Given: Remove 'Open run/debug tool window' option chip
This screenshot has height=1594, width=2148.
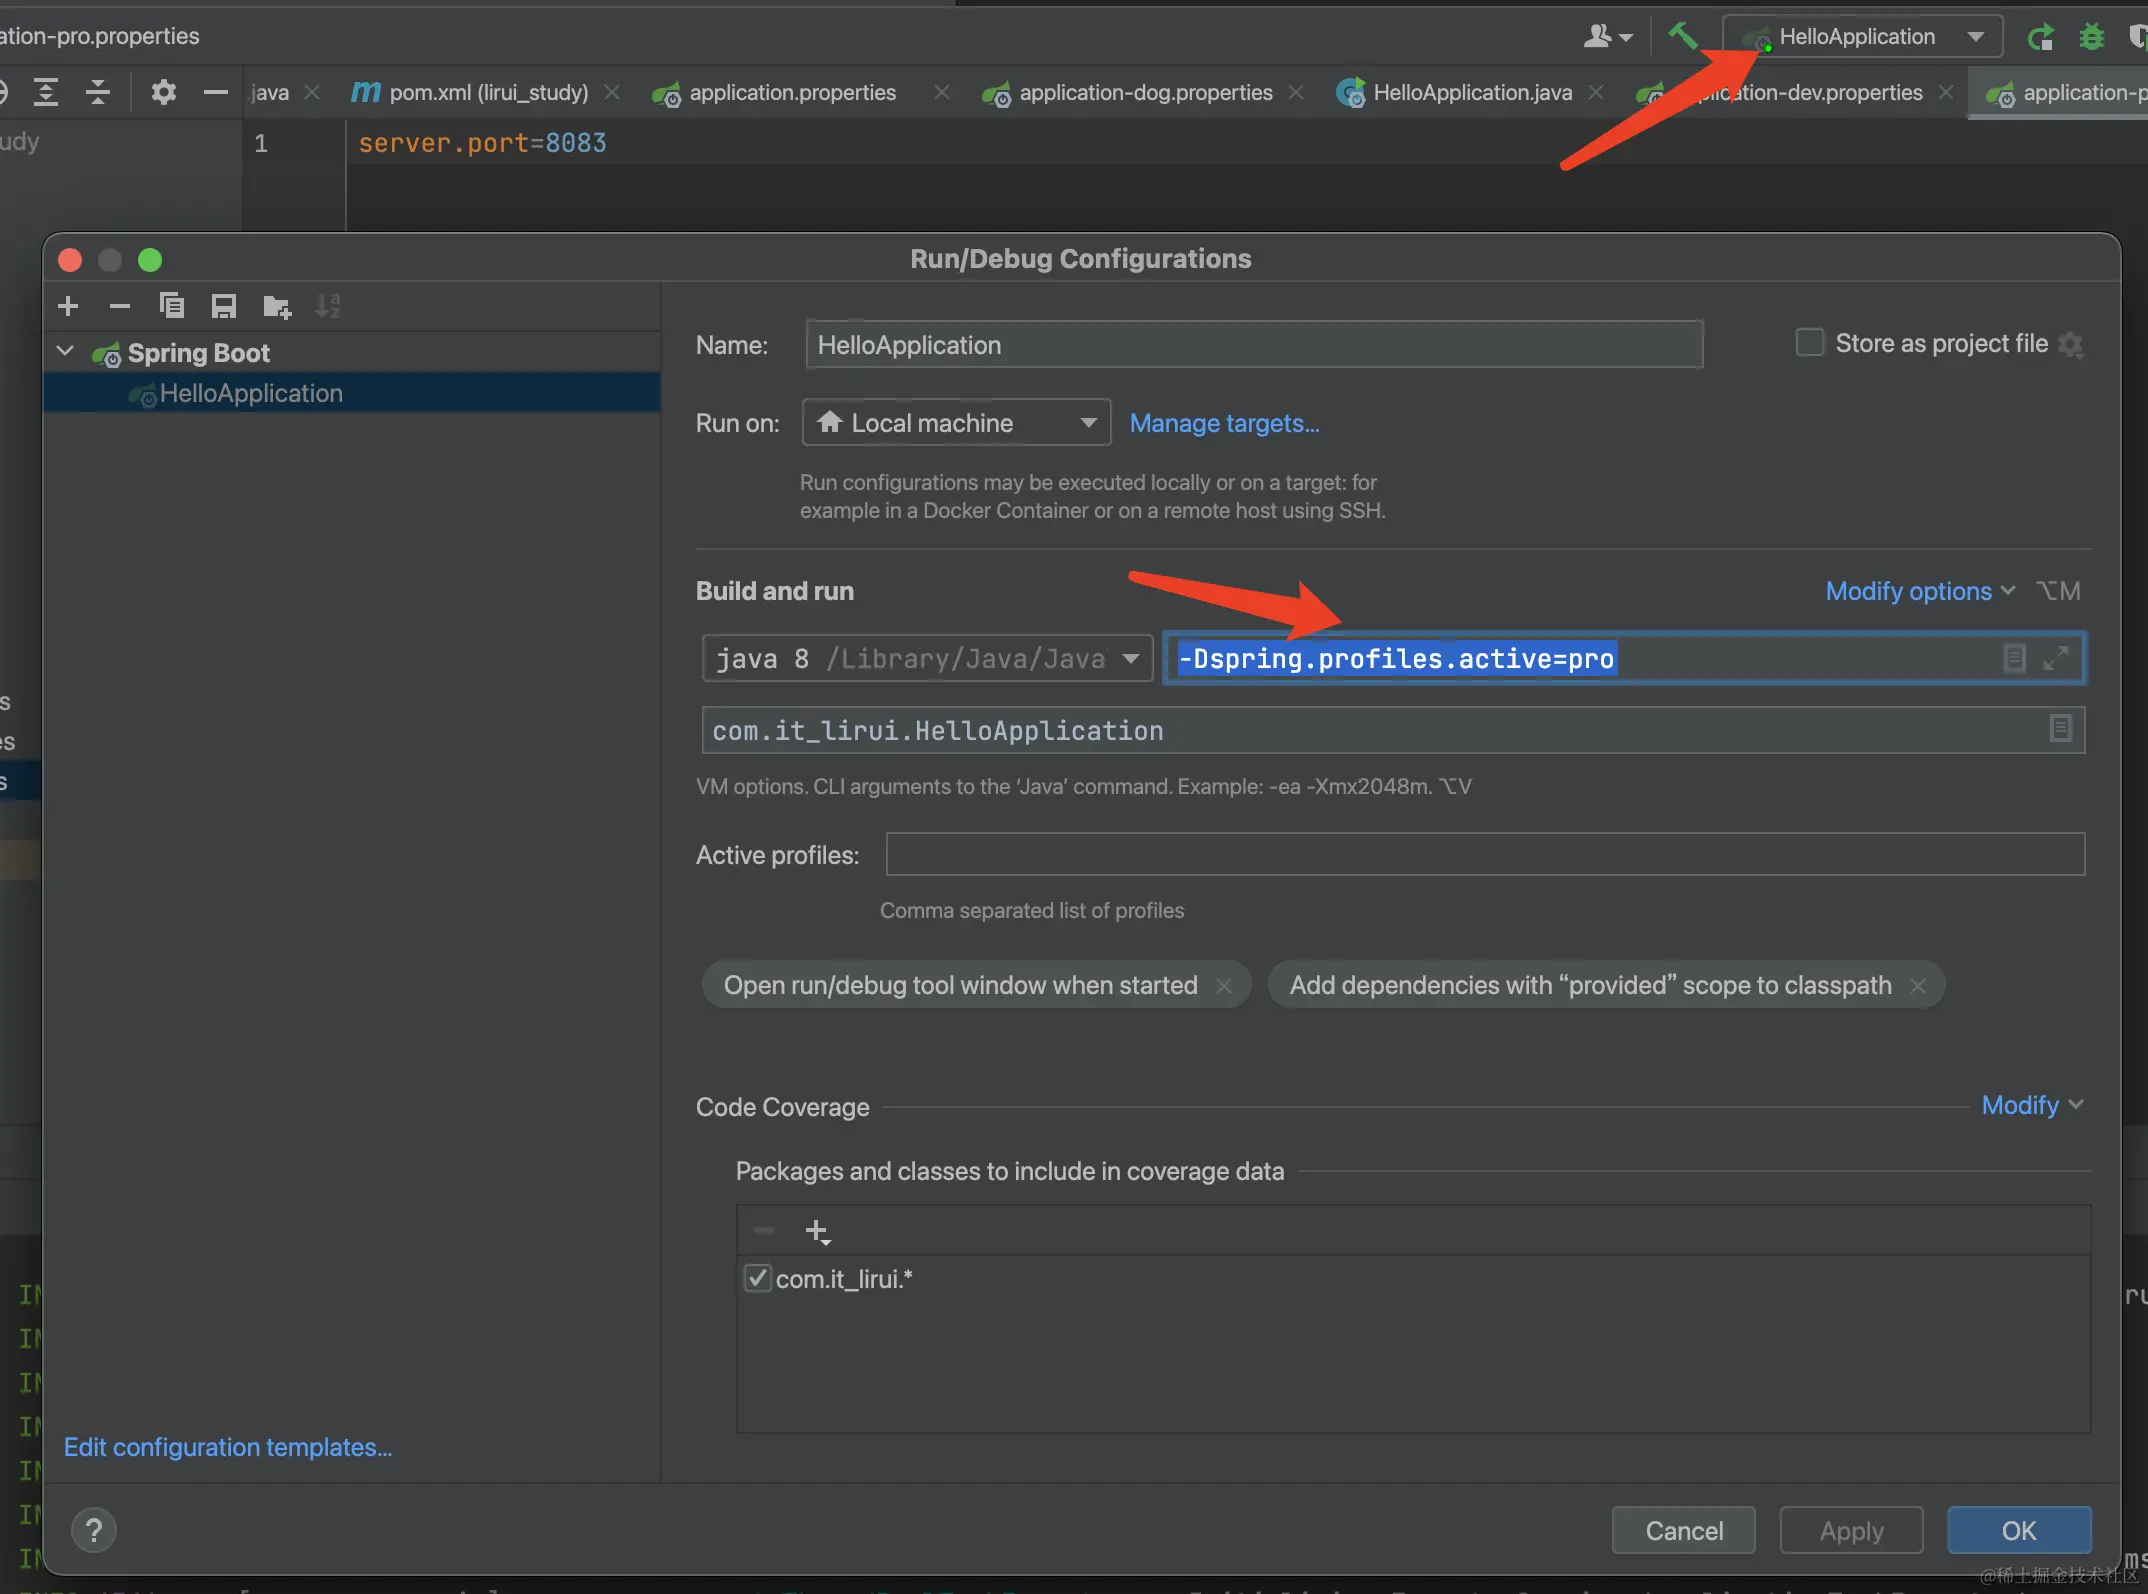Looking at the screenshot, I should click(1224, 986).
